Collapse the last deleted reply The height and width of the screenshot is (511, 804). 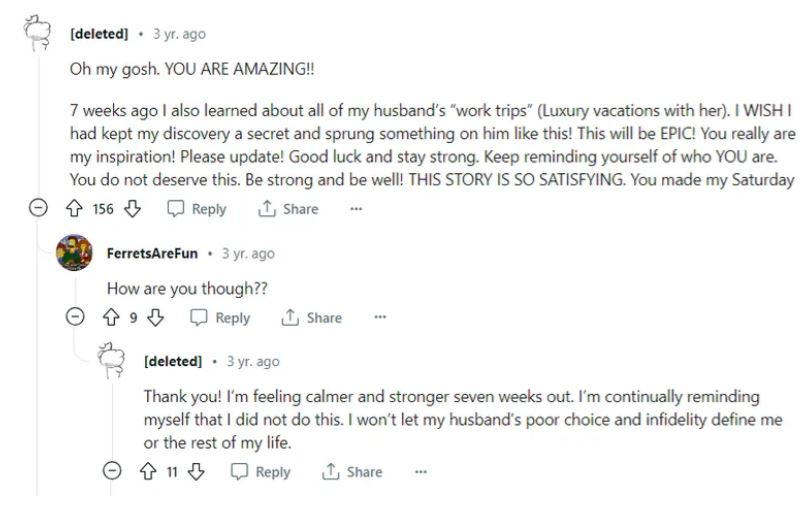click(x=113, y=472)
